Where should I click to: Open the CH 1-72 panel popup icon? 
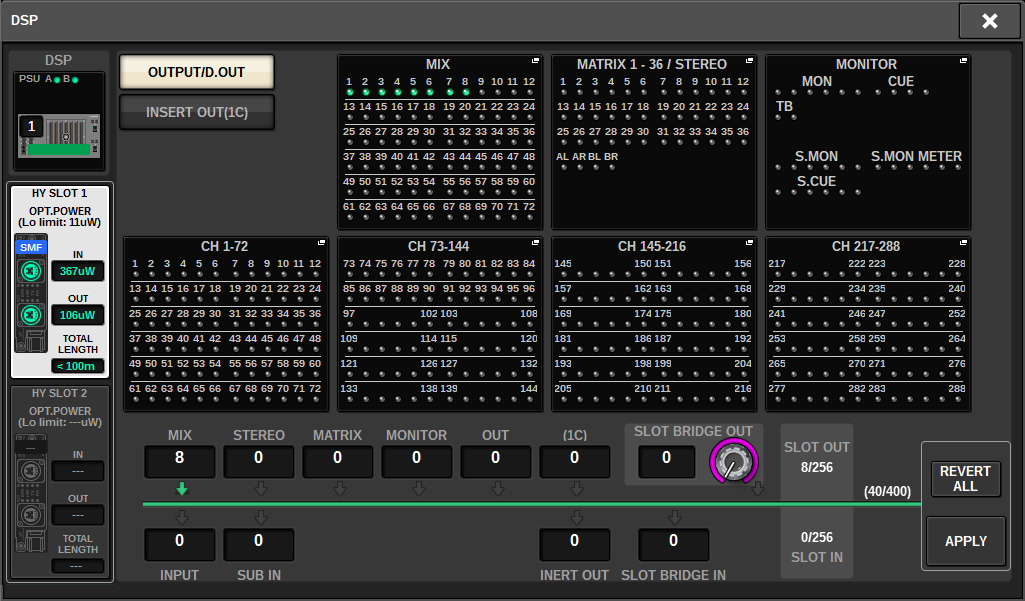tap(321, 244)
